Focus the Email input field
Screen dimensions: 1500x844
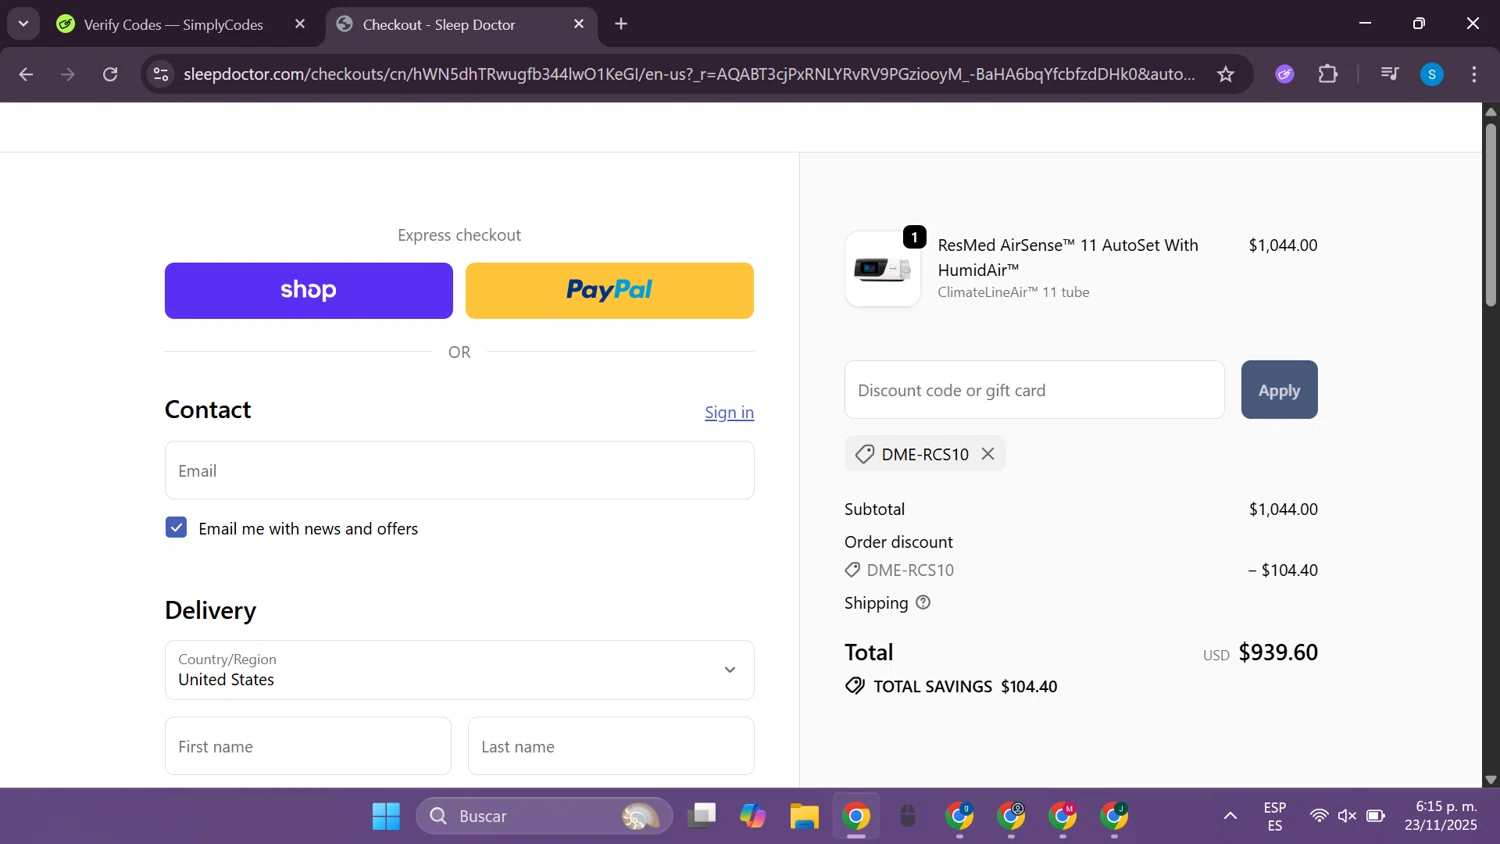click(459, 470)
